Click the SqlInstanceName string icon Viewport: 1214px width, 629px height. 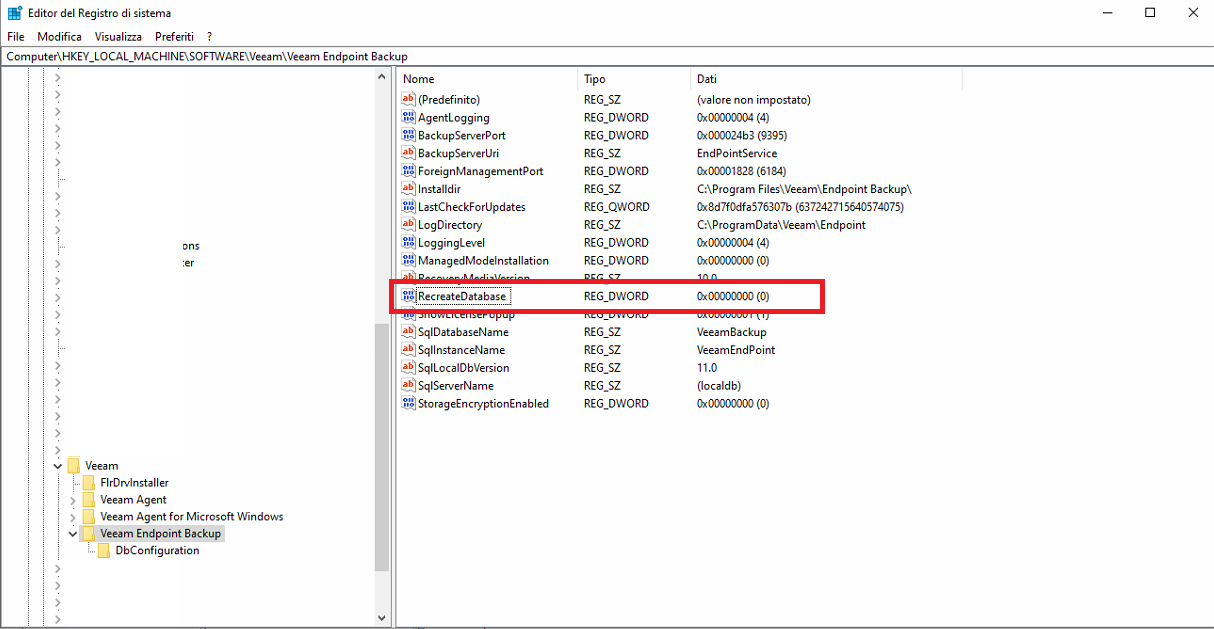(408, 350)
